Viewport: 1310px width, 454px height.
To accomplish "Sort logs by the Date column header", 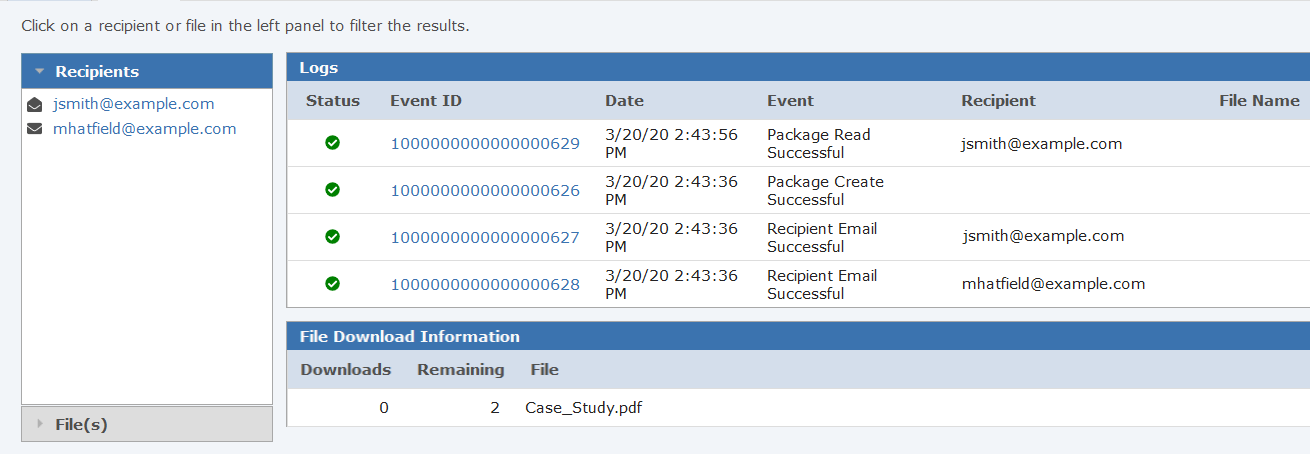I will 624,101.
